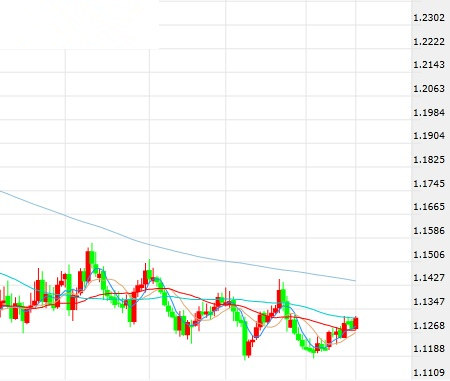Select the 1.1904 price level
This screenshot has width=450, height=381.
429,136
